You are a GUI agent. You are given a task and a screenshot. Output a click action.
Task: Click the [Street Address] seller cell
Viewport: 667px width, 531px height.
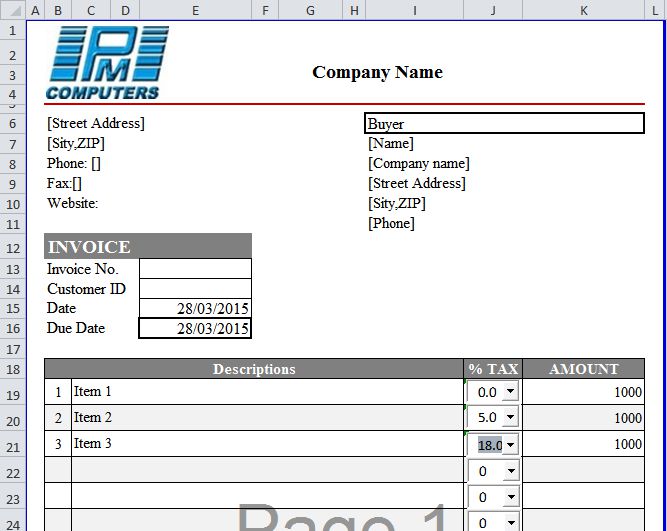click(96, 124)
